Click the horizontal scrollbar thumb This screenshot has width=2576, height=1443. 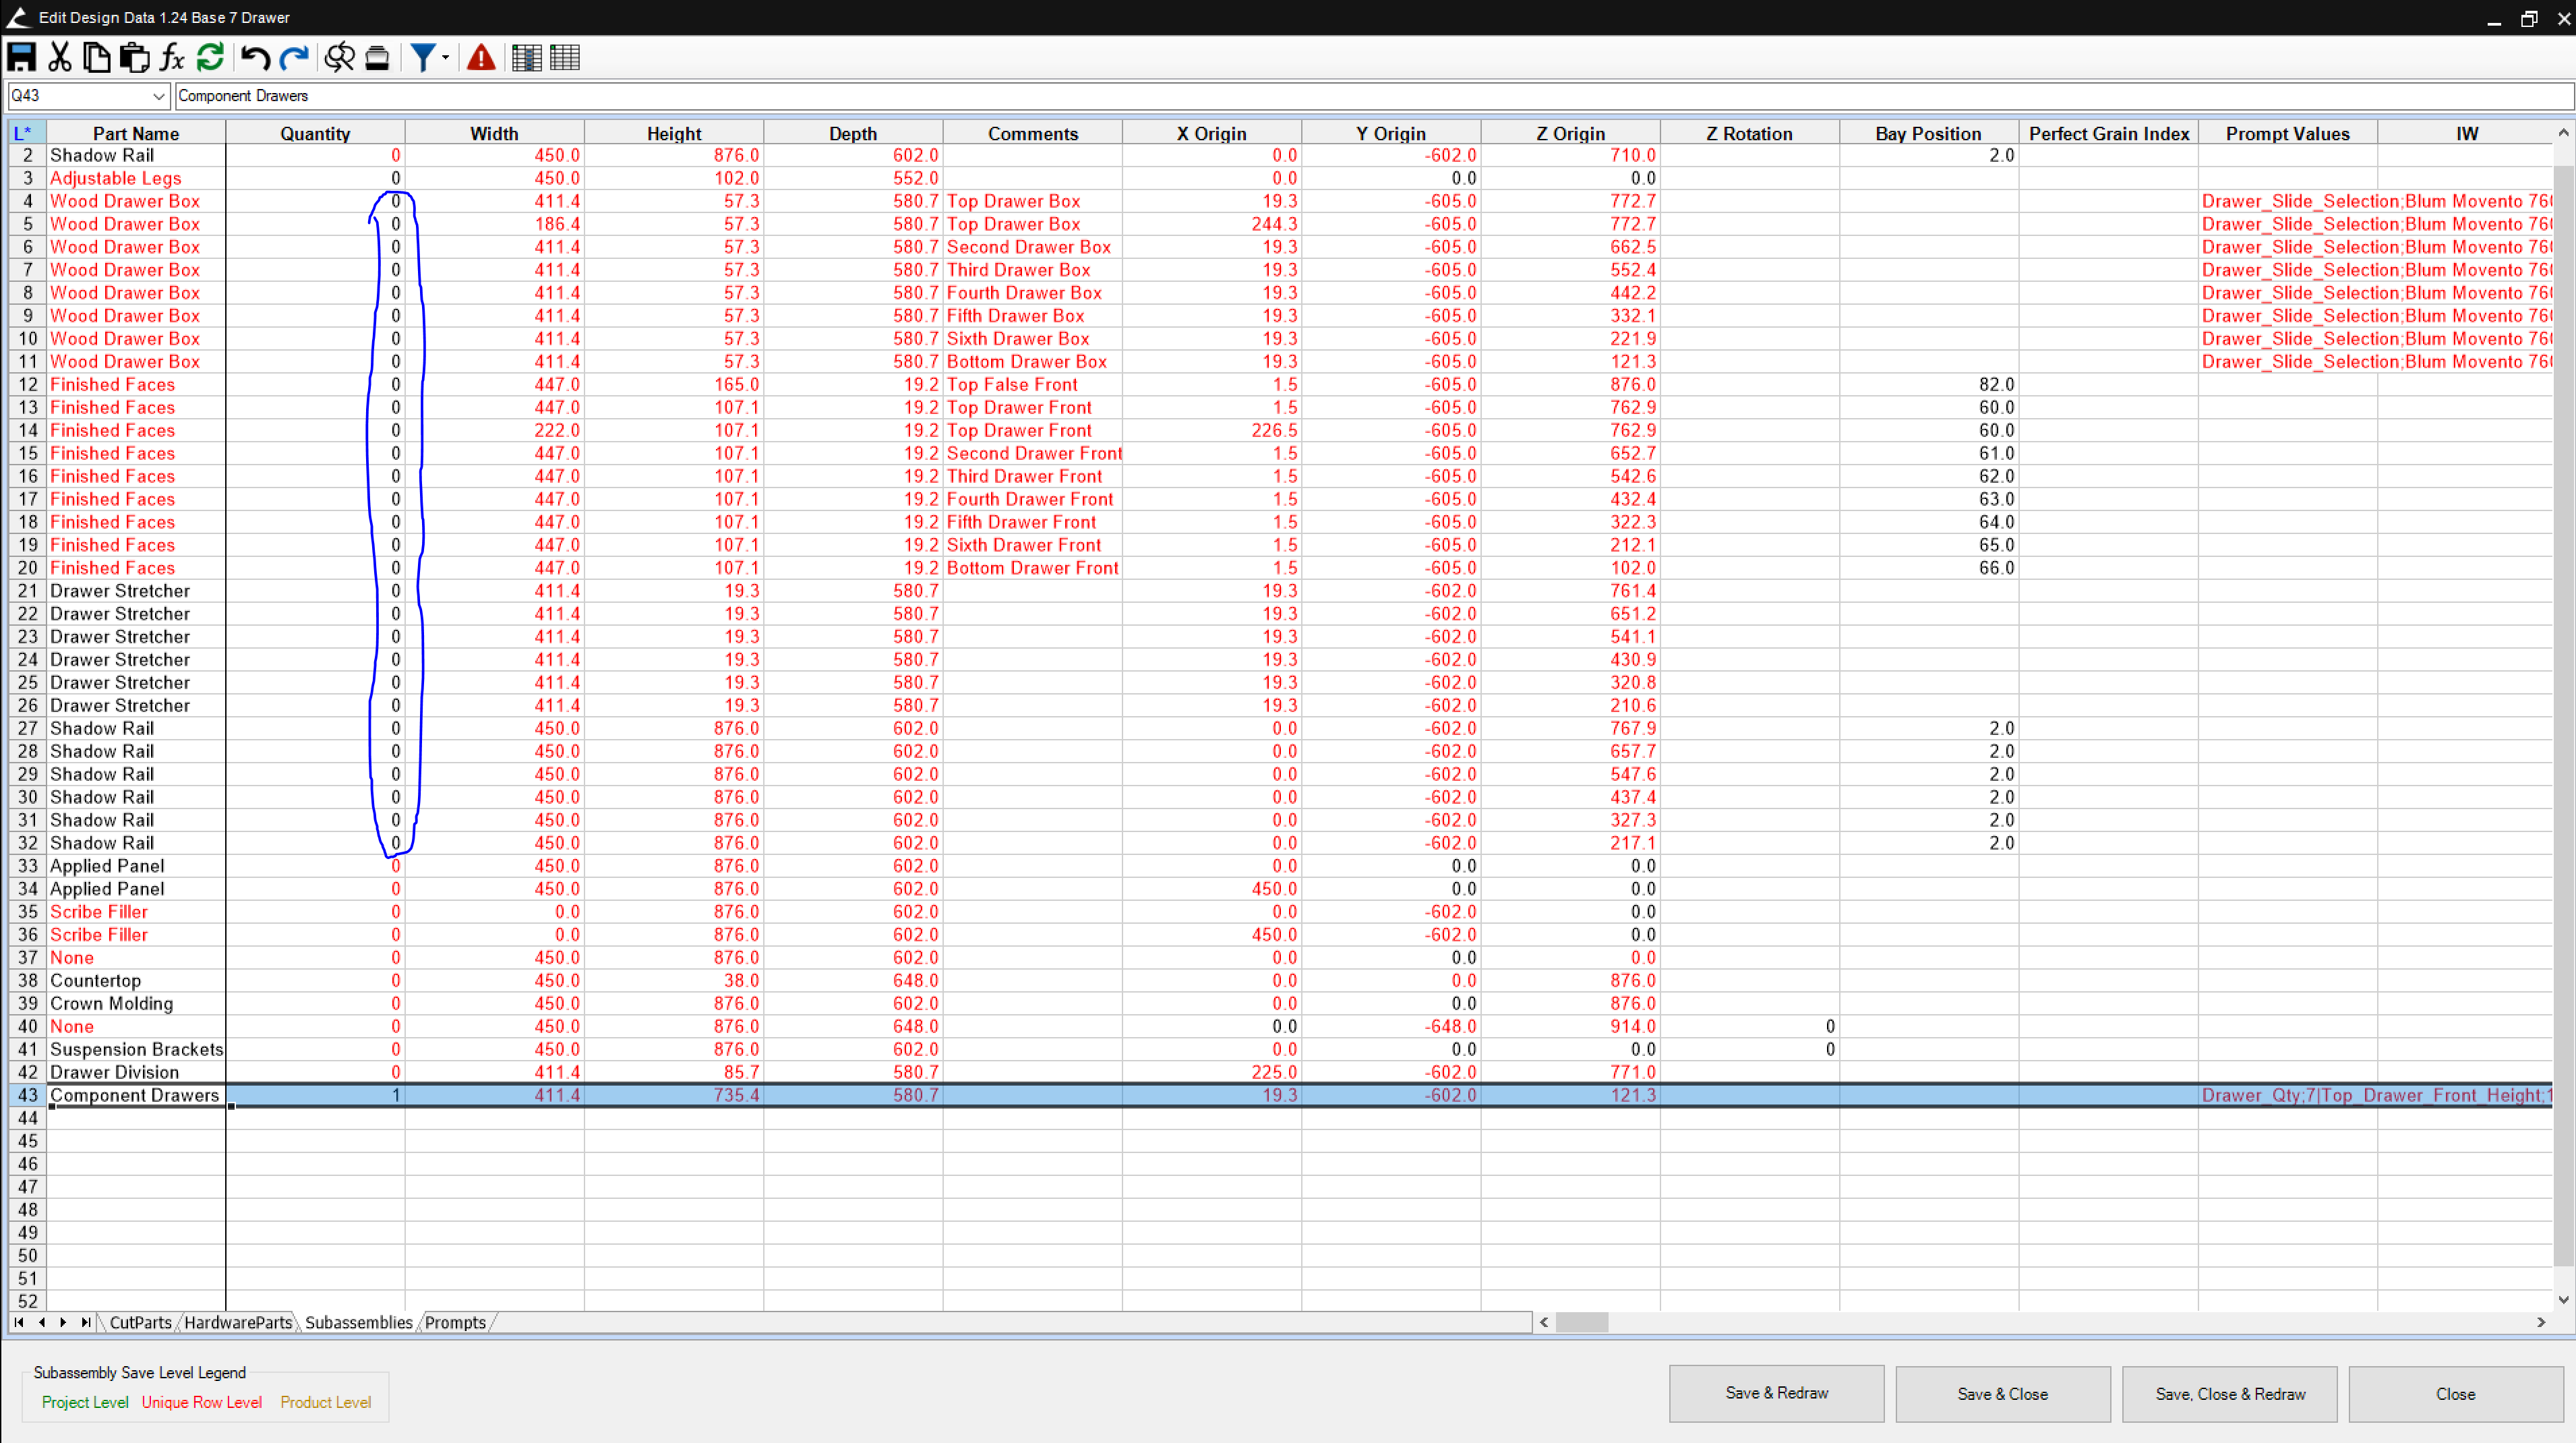[x=1582, y=1322]
